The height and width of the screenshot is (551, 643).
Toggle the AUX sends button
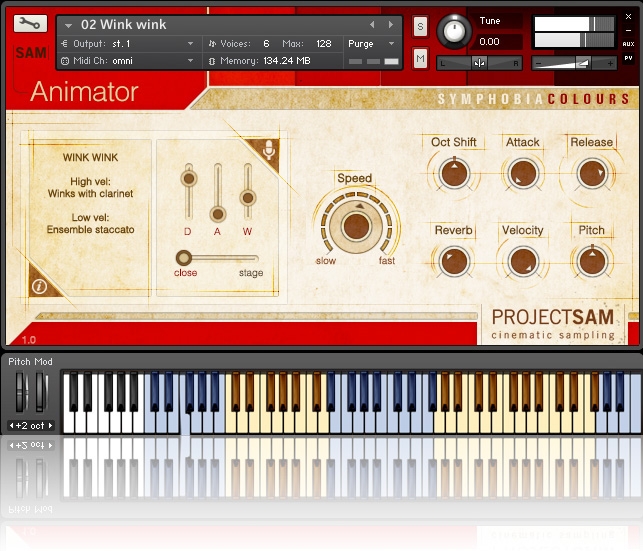pyautogui.click(x=628, y=44)
